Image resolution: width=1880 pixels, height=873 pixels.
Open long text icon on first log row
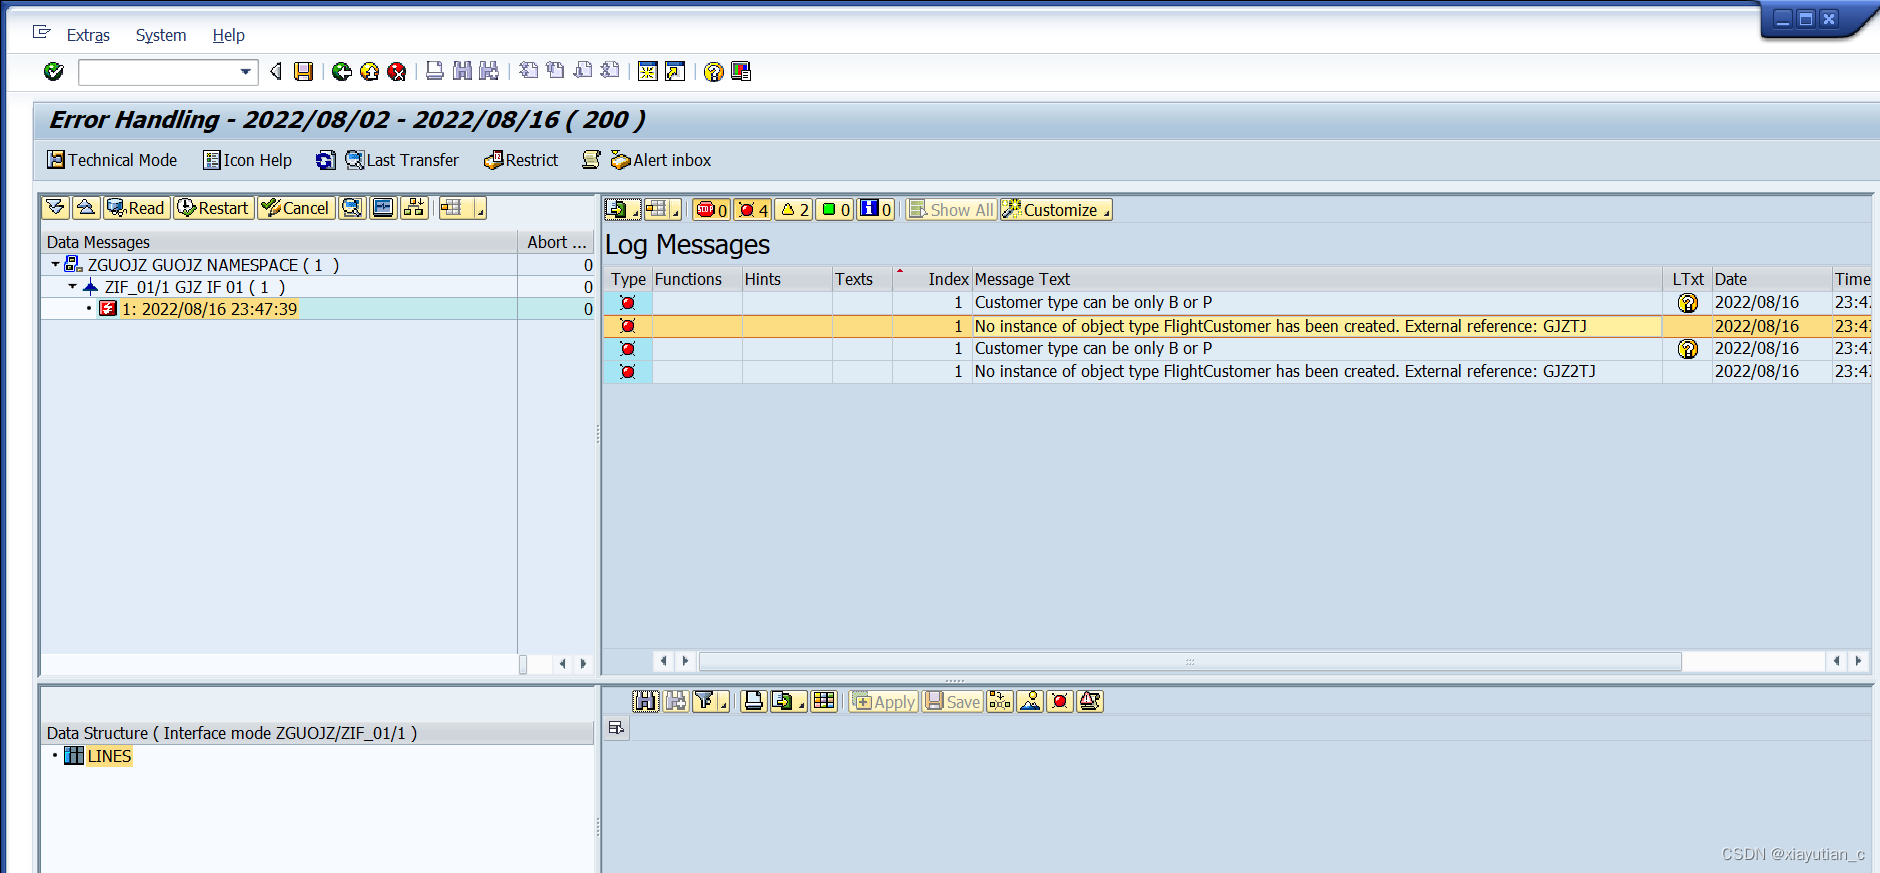click(1688, 303)
